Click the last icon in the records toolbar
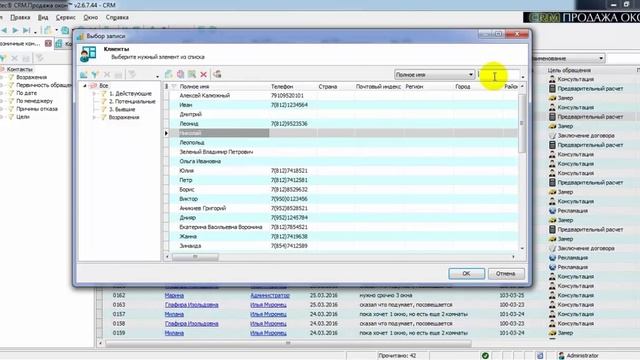Screen dimensions: 640x360 coord(217,74)
